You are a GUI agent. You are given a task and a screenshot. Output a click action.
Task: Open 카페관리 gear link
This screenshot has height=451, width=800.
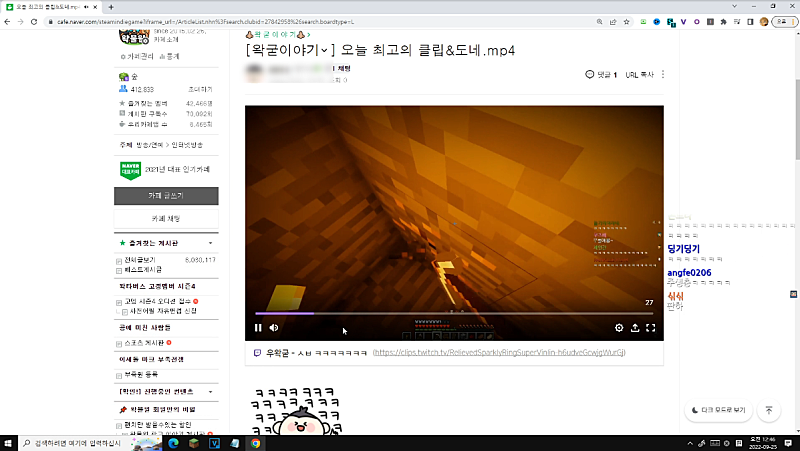coord(137,57)
